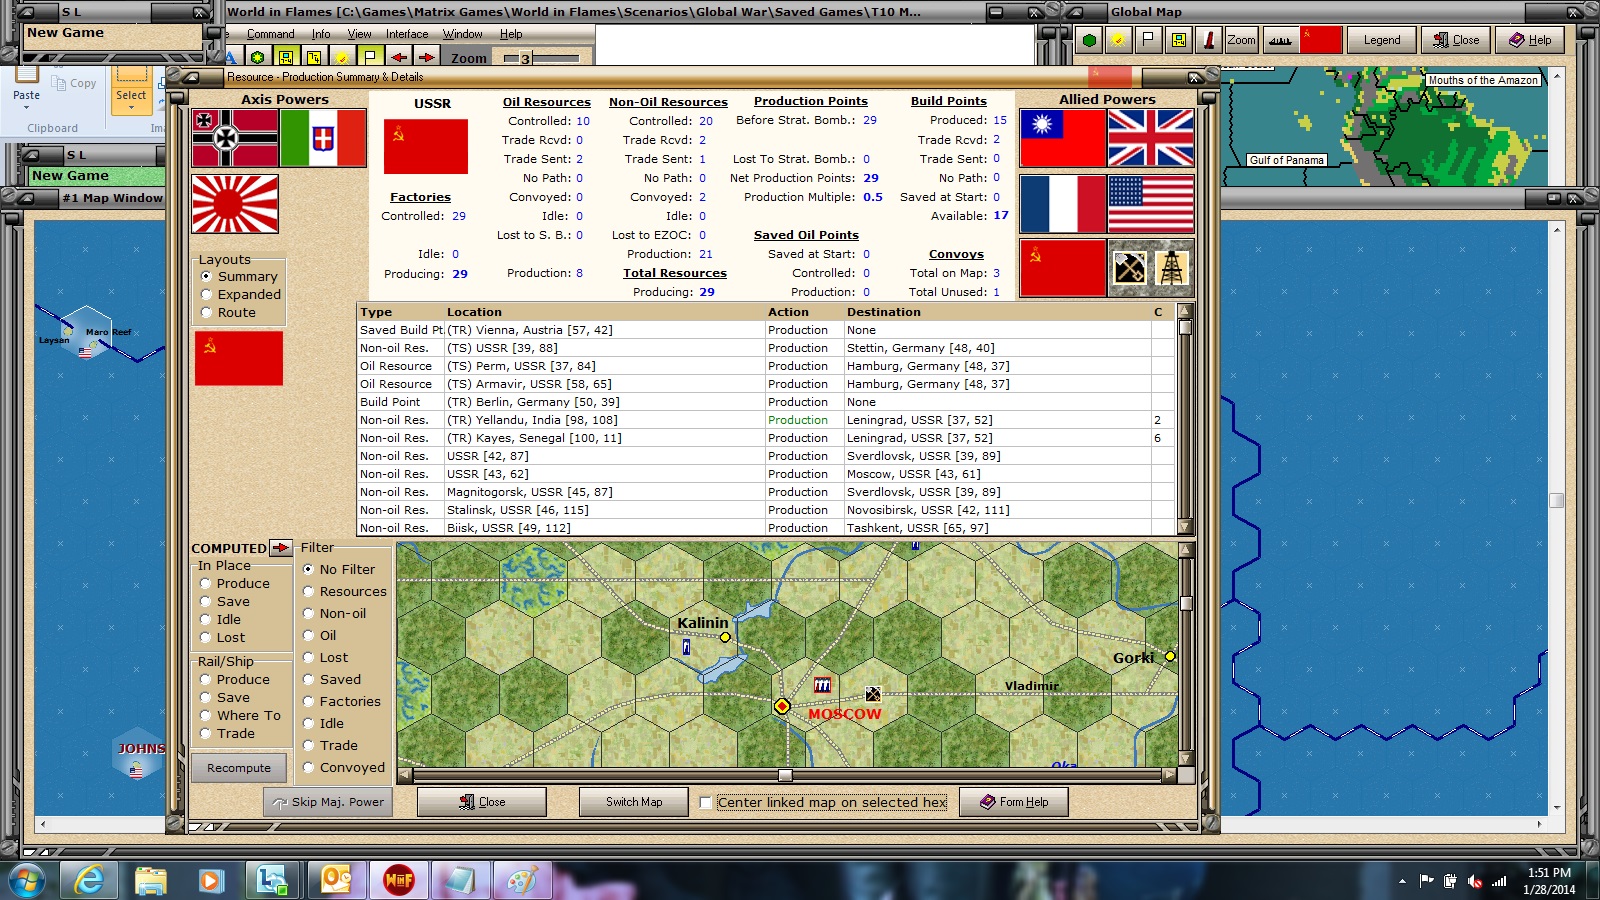Select the Vienna, Austria saved build point row
This screenshot has width=1600, height=900.
point(765,330)
